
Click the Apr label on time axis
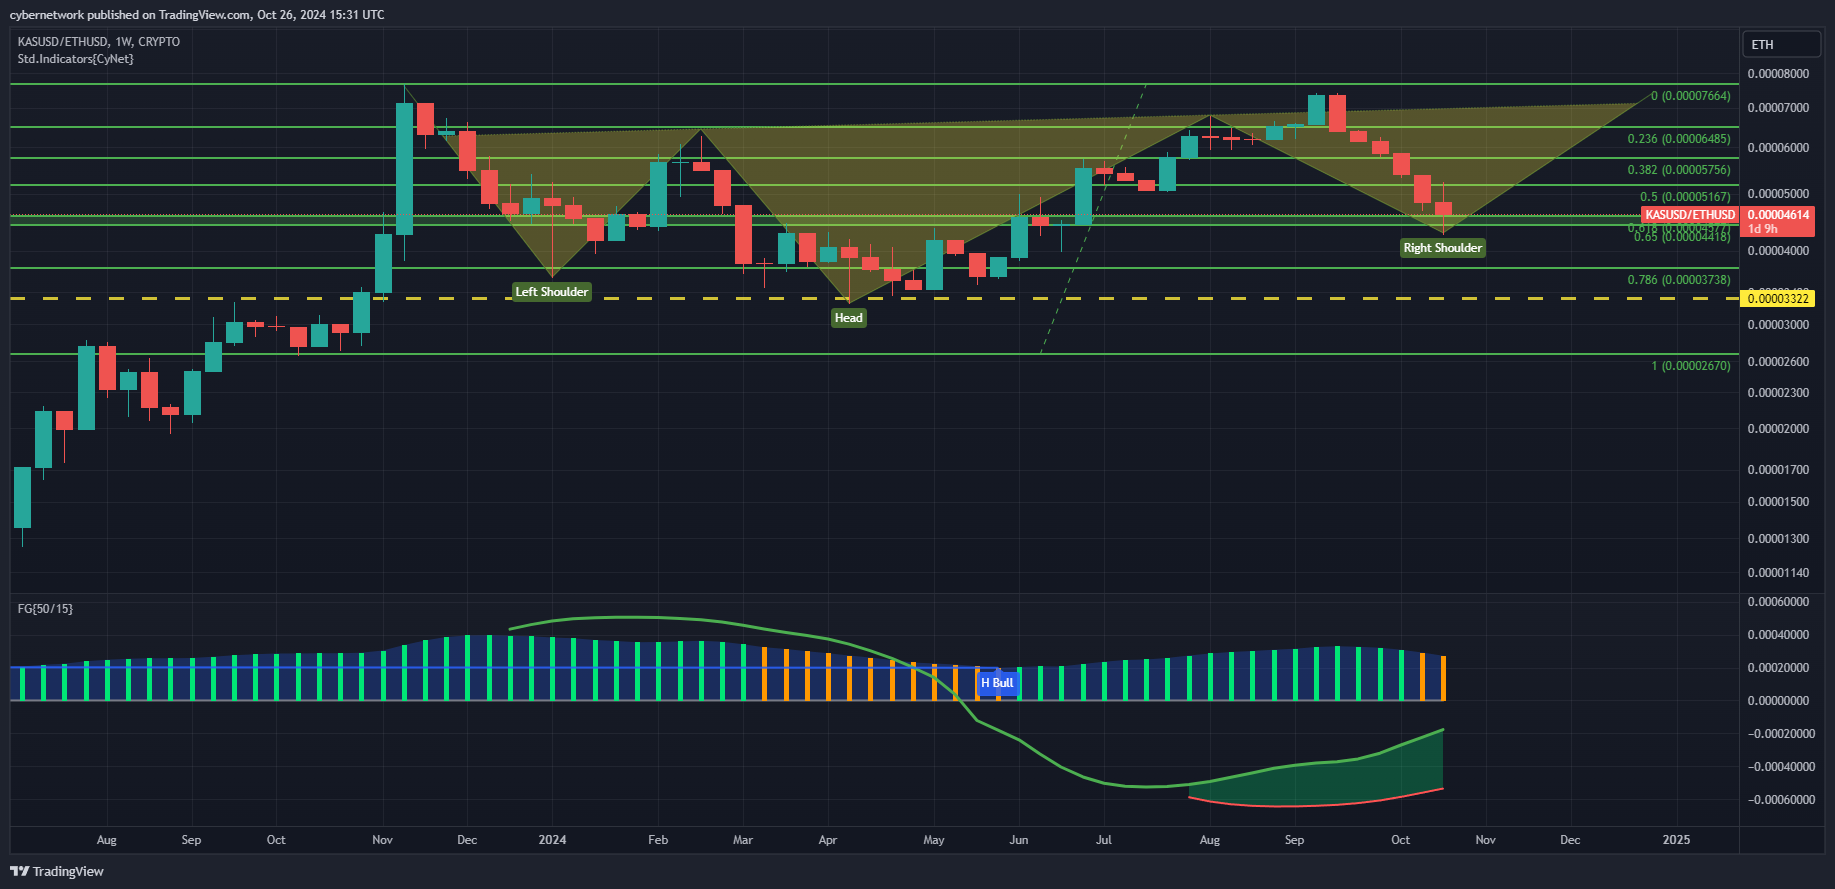828,840
